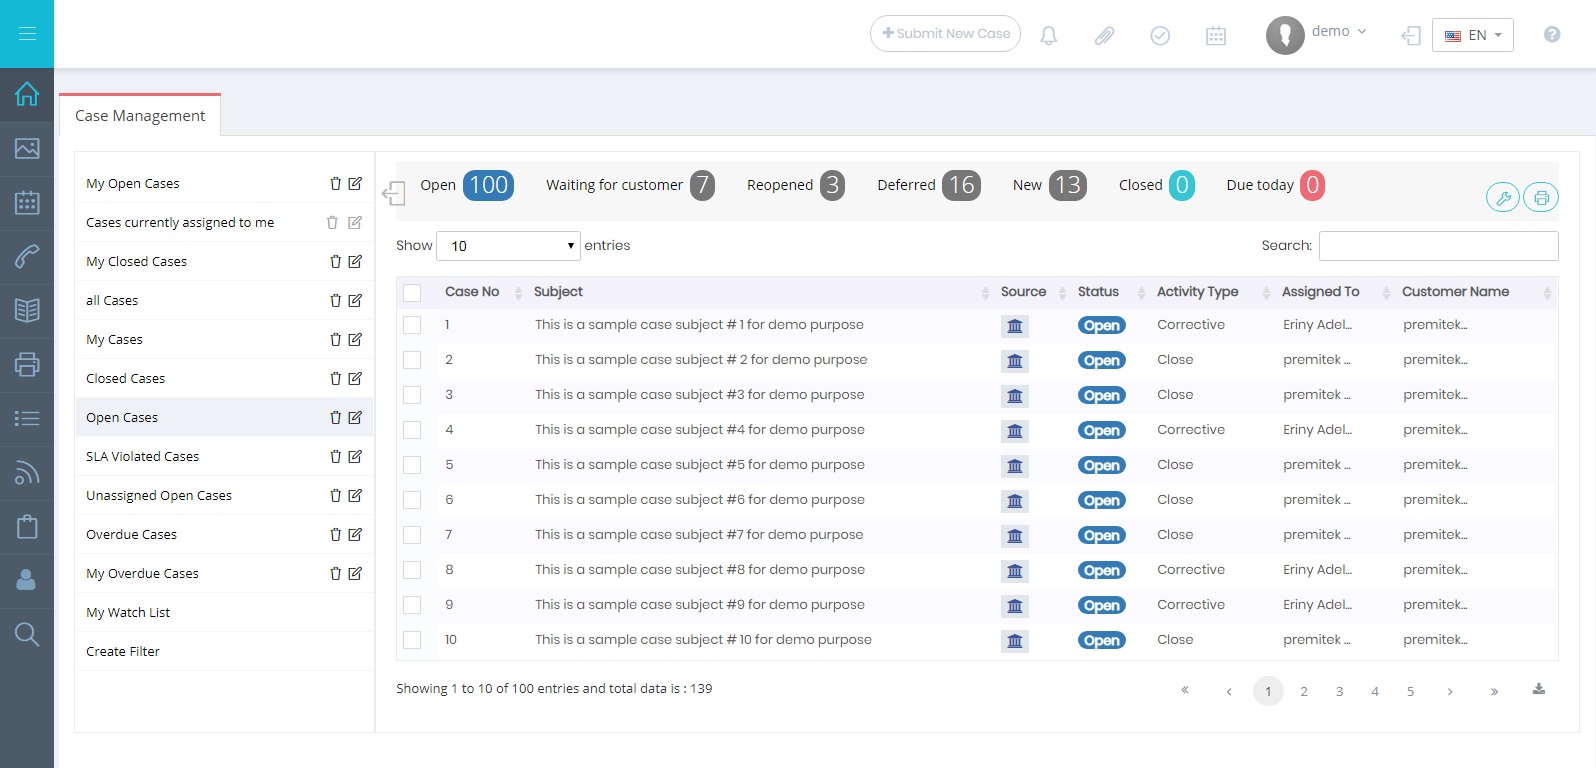
Task: Open the Create Filter entry
Action: pos(123,652)
